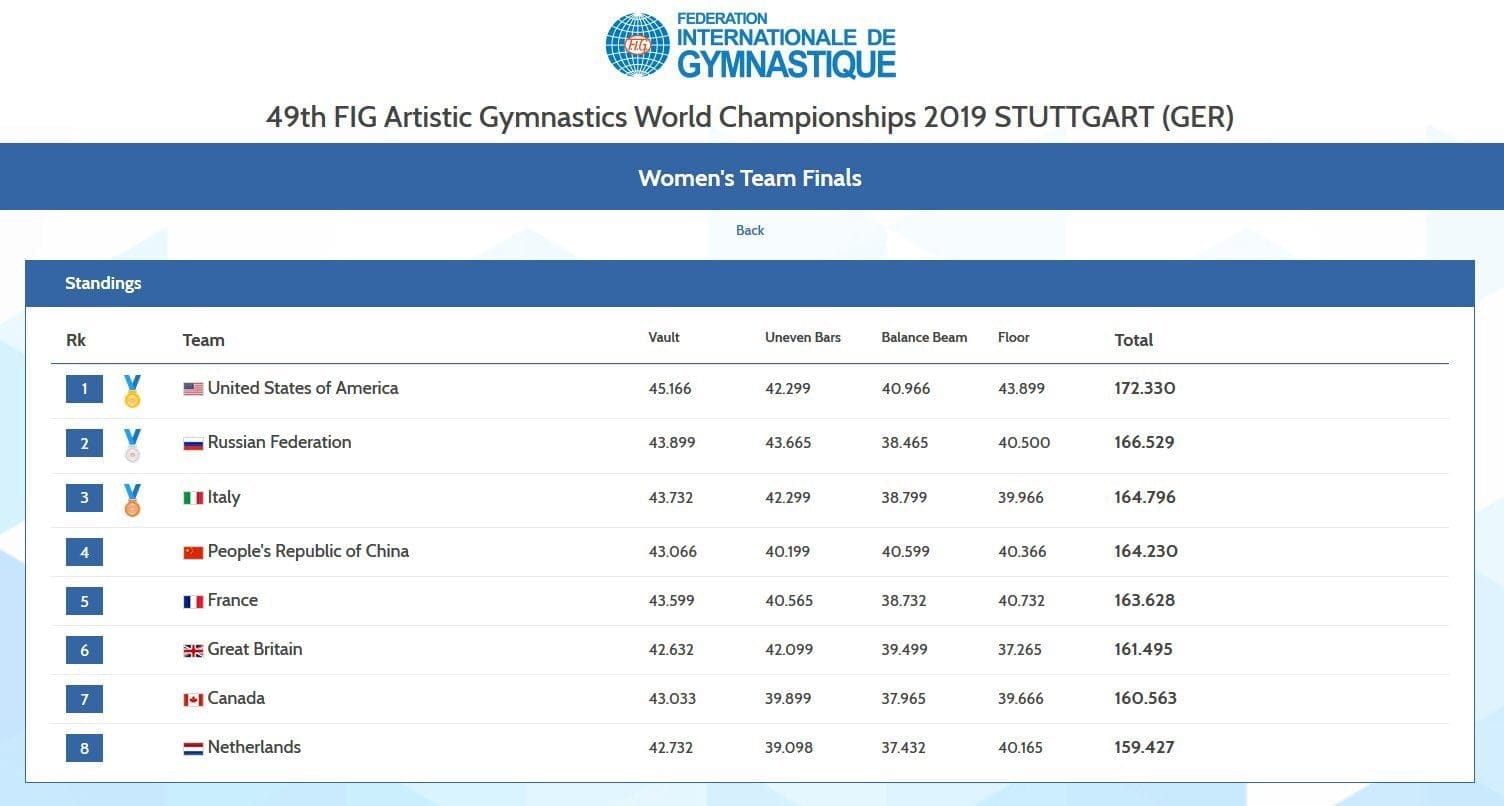
Task: Click the Italy flag icon
Action: click(x=193, y=498)
